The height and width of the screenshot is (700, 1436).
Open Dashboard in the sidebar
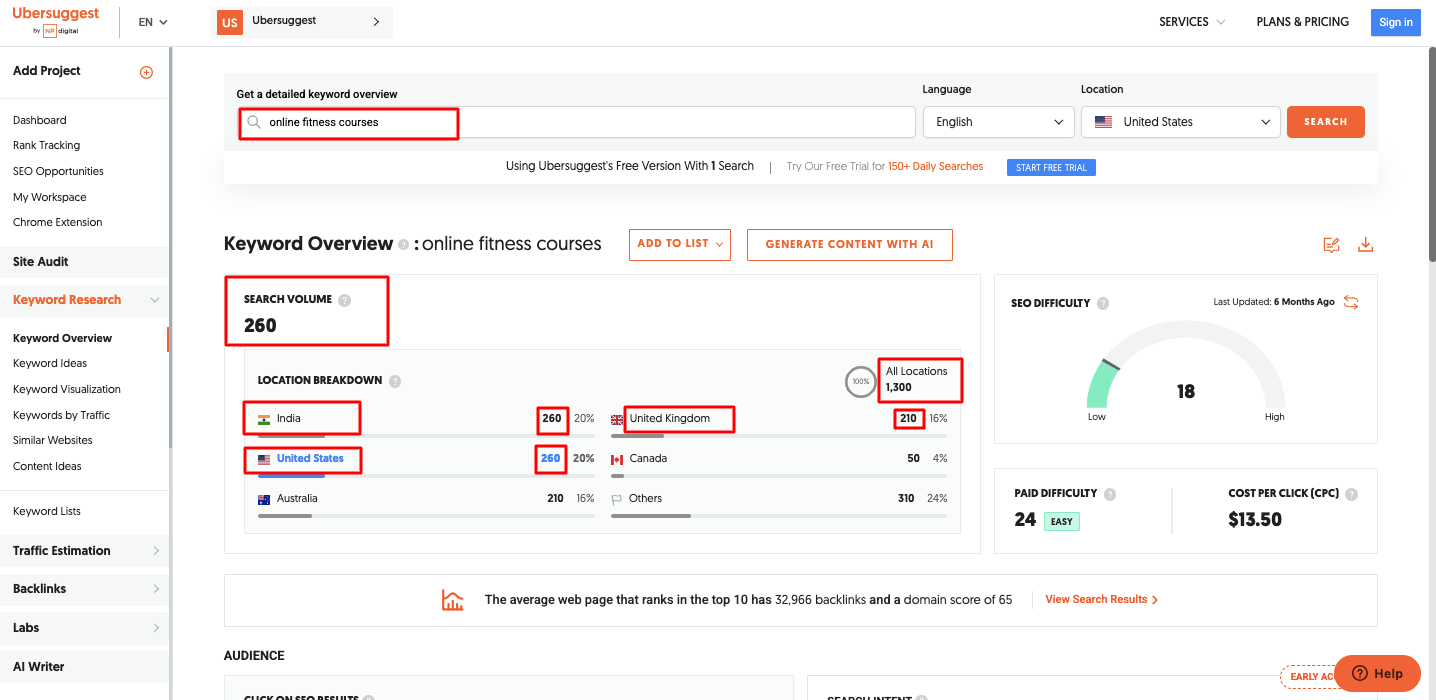(40, 120)
